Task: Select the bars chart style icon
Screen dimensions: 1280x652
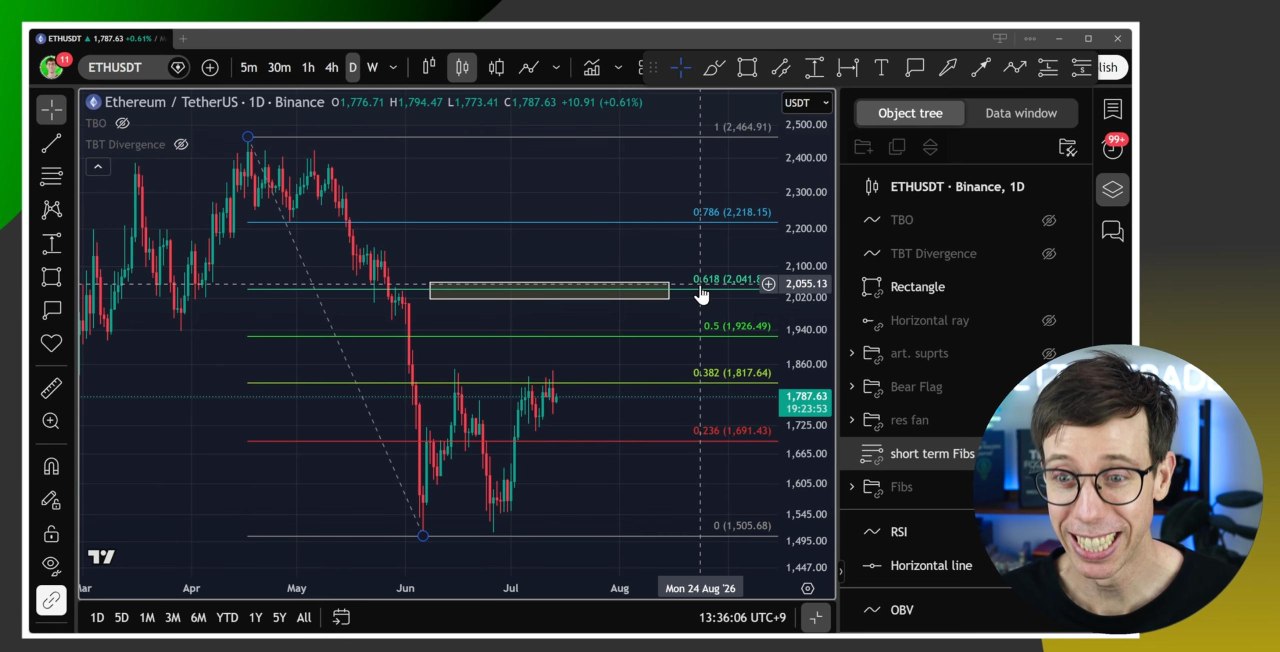Action: pyautogui.click(x=429, y=67)
